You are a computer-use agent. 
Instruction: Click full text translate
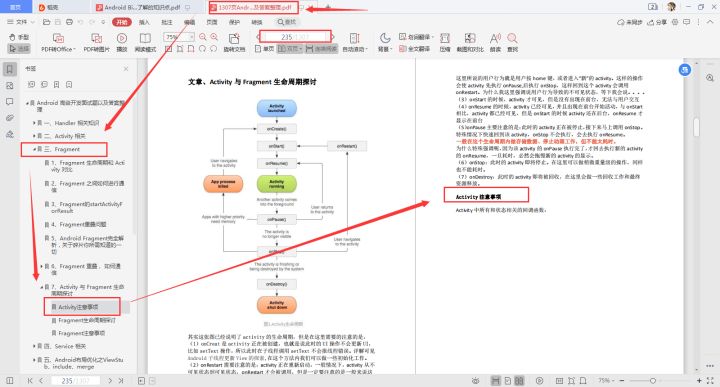(415, 49)
